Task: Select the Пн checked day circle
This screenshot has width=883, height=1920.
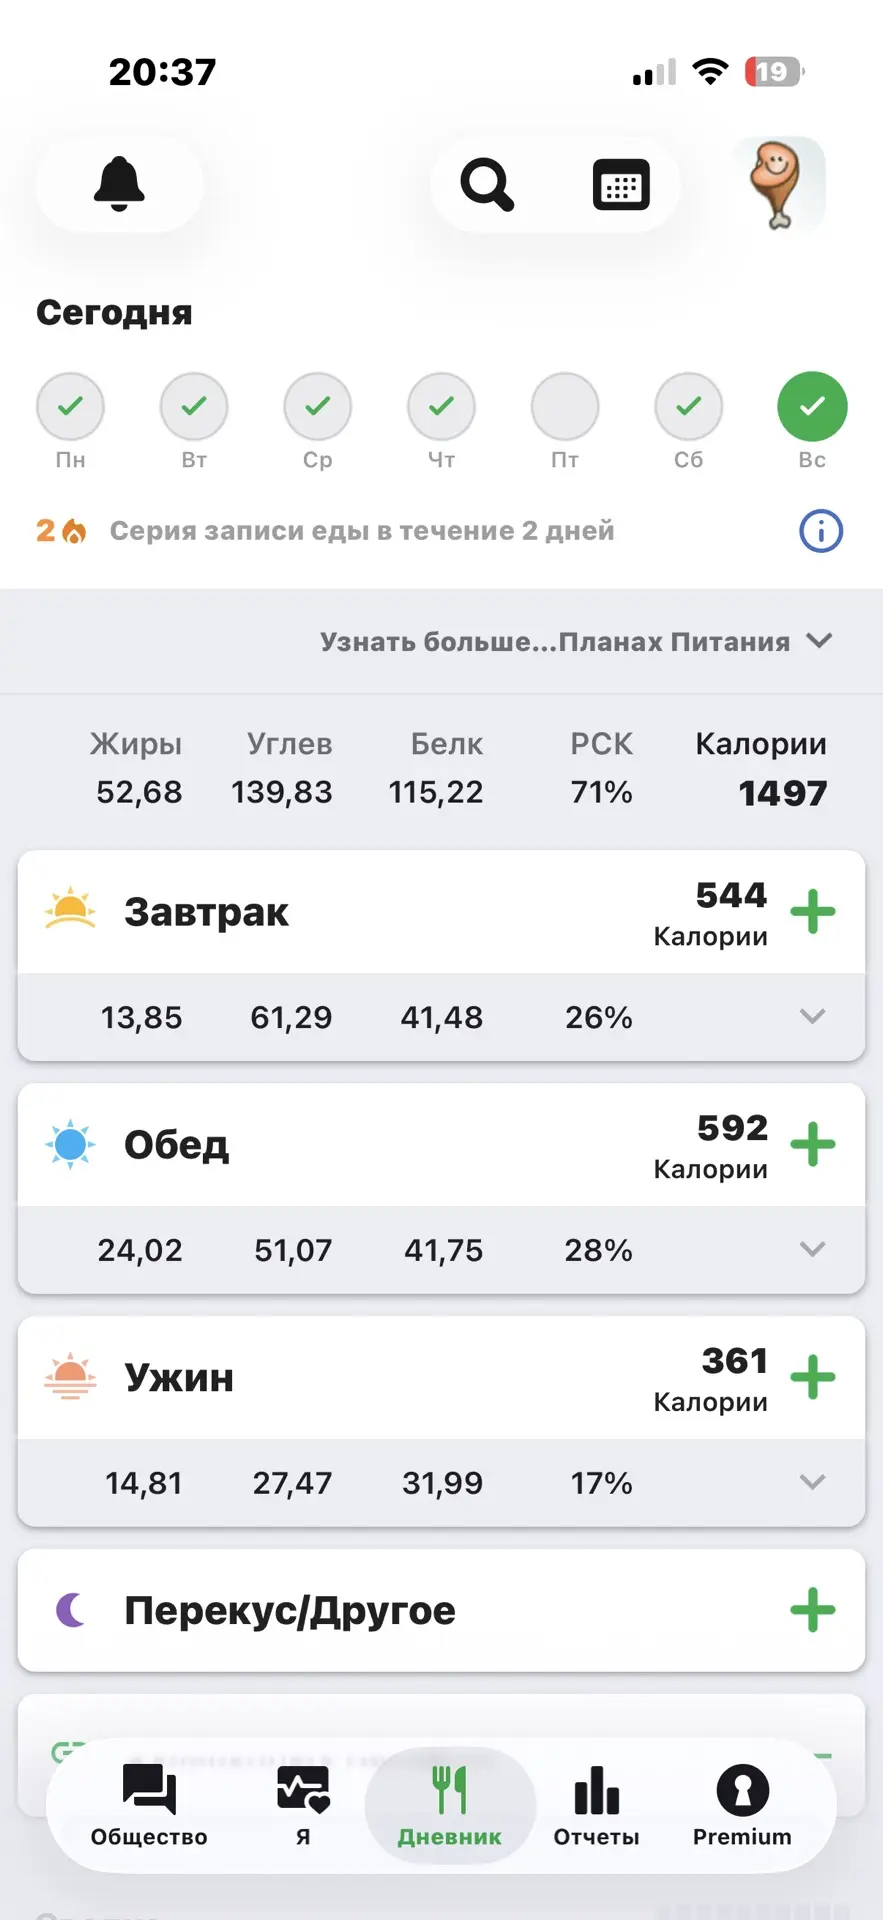Action: (x=70, y=406)
